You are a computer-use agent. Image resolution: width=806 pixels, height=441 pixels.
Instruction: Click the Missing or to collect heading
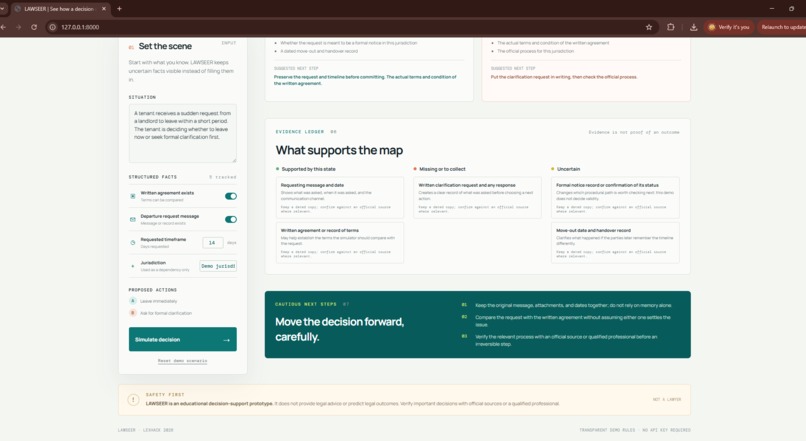coord(442,169)
